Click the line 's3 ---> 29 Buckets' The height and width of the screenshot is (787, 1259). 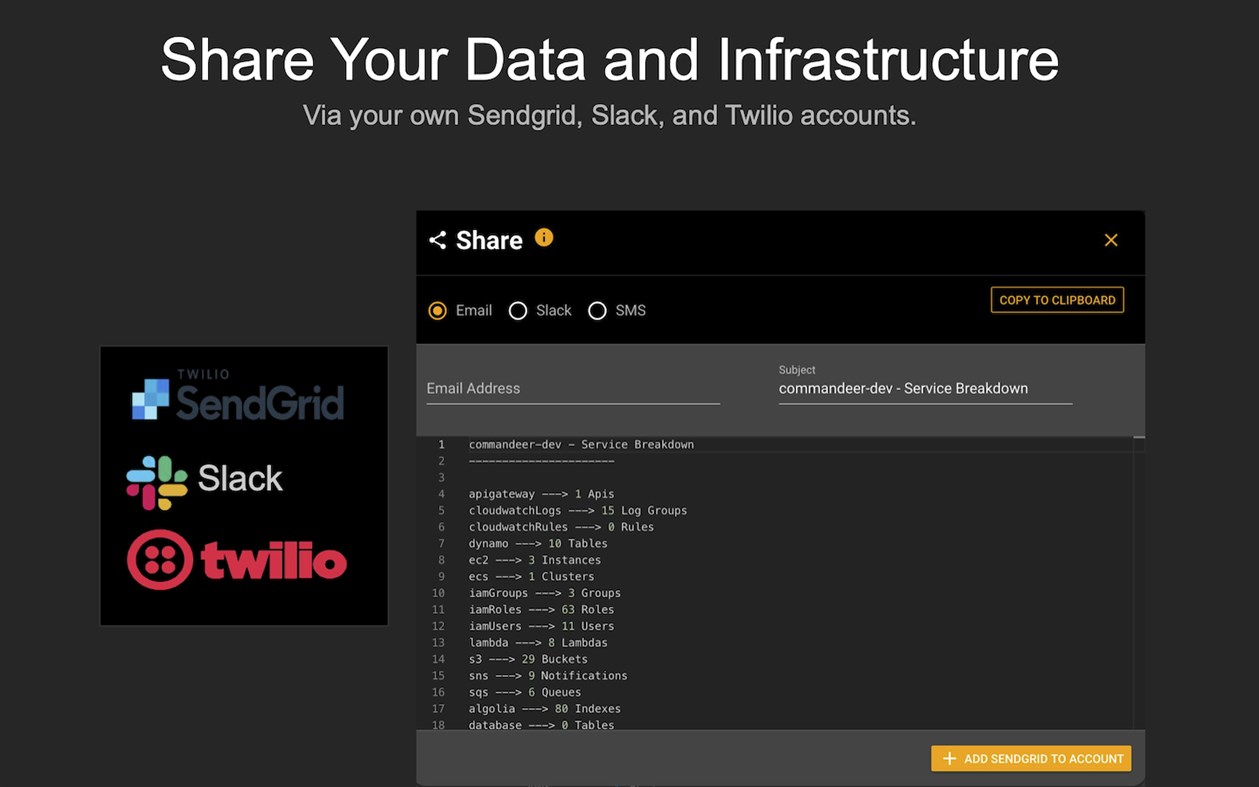pos(528,659)
